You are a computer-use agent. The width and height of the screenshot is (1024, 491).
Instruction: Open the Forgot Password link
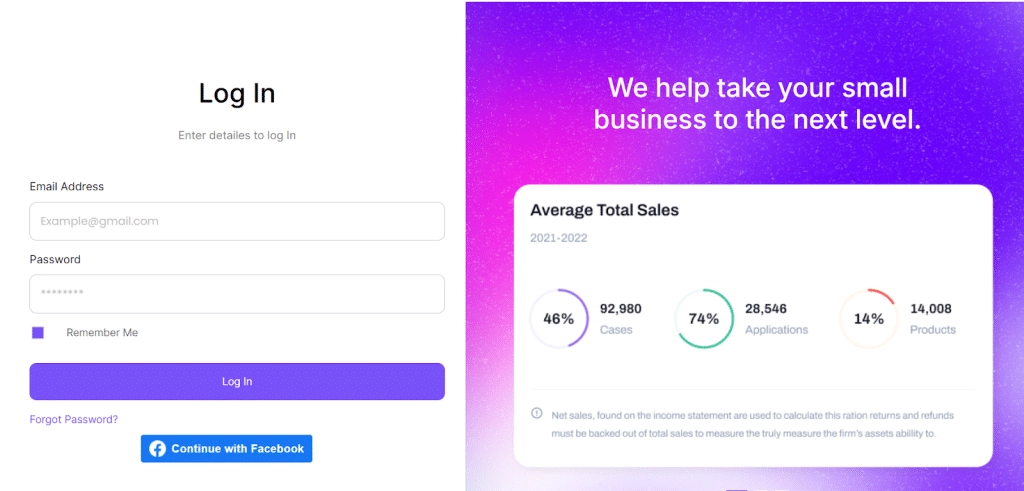tap(74, 419)
